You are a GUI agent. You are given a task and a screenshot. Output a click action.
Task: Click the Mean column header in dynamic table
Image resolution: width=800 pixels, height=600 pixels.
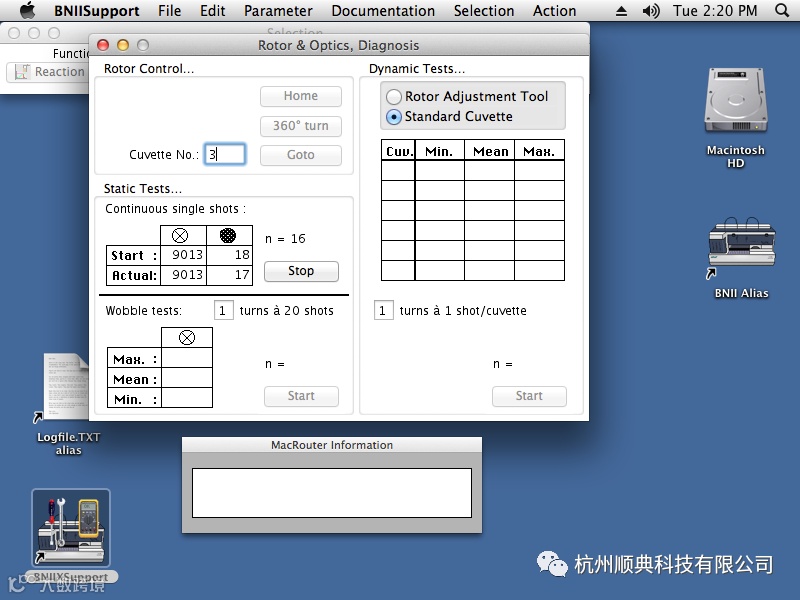490,151
